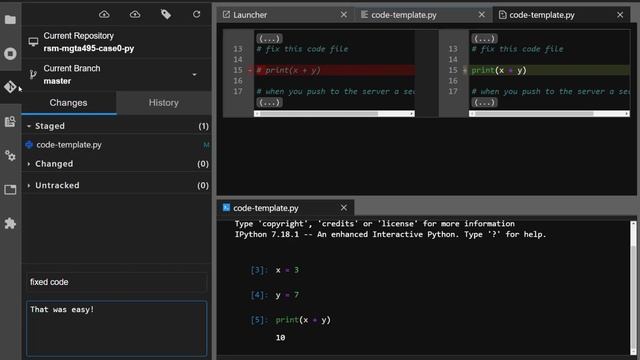
Task: Collapse the Staged section
Action: point(29,126)
